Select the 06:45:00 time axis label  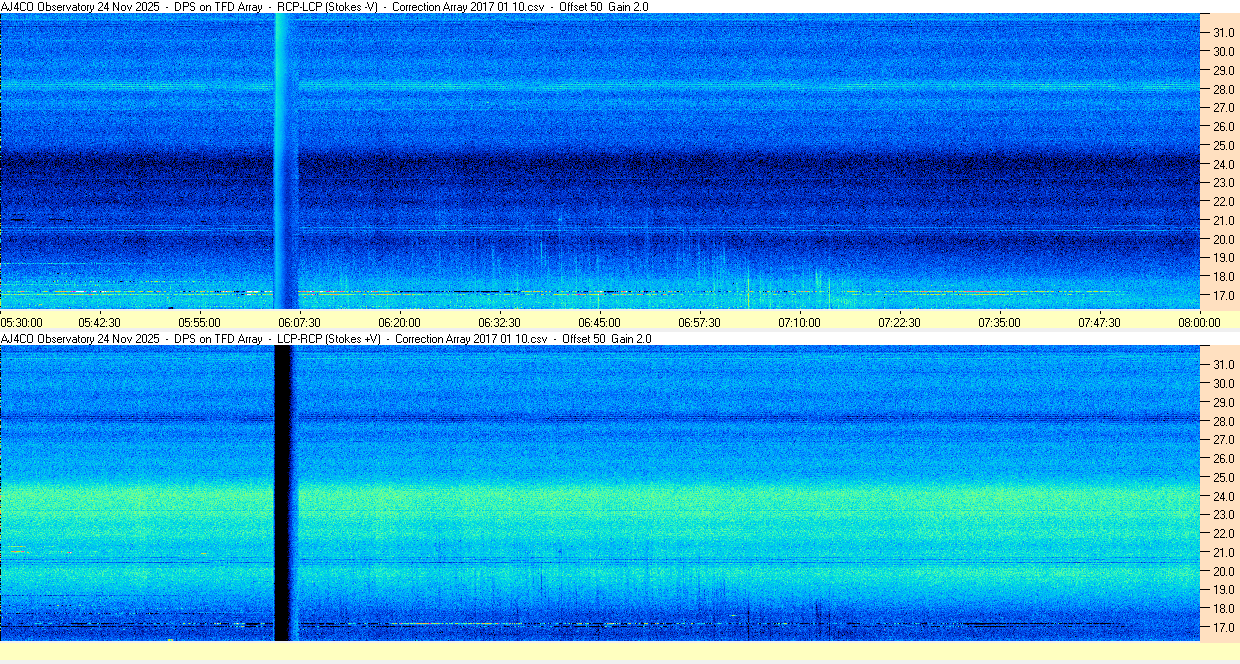[600, 323]
